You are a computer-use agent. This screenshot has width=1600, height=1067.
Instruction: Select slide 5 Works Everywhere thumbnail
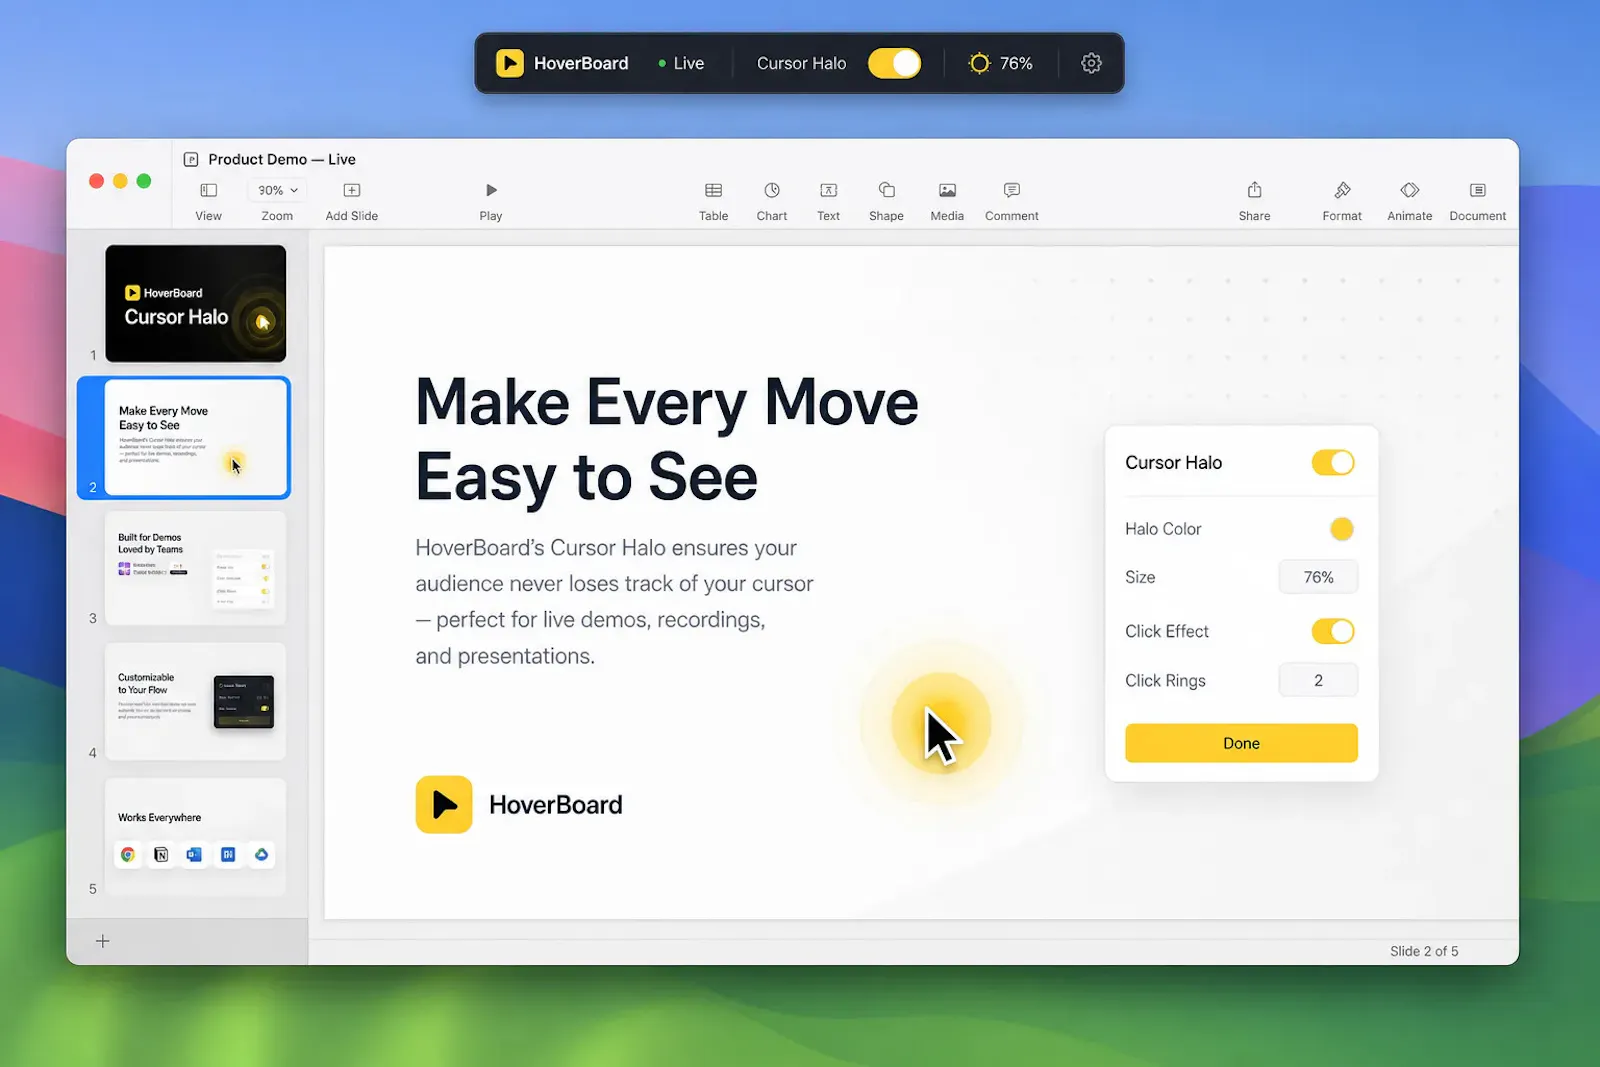point(196,836)
